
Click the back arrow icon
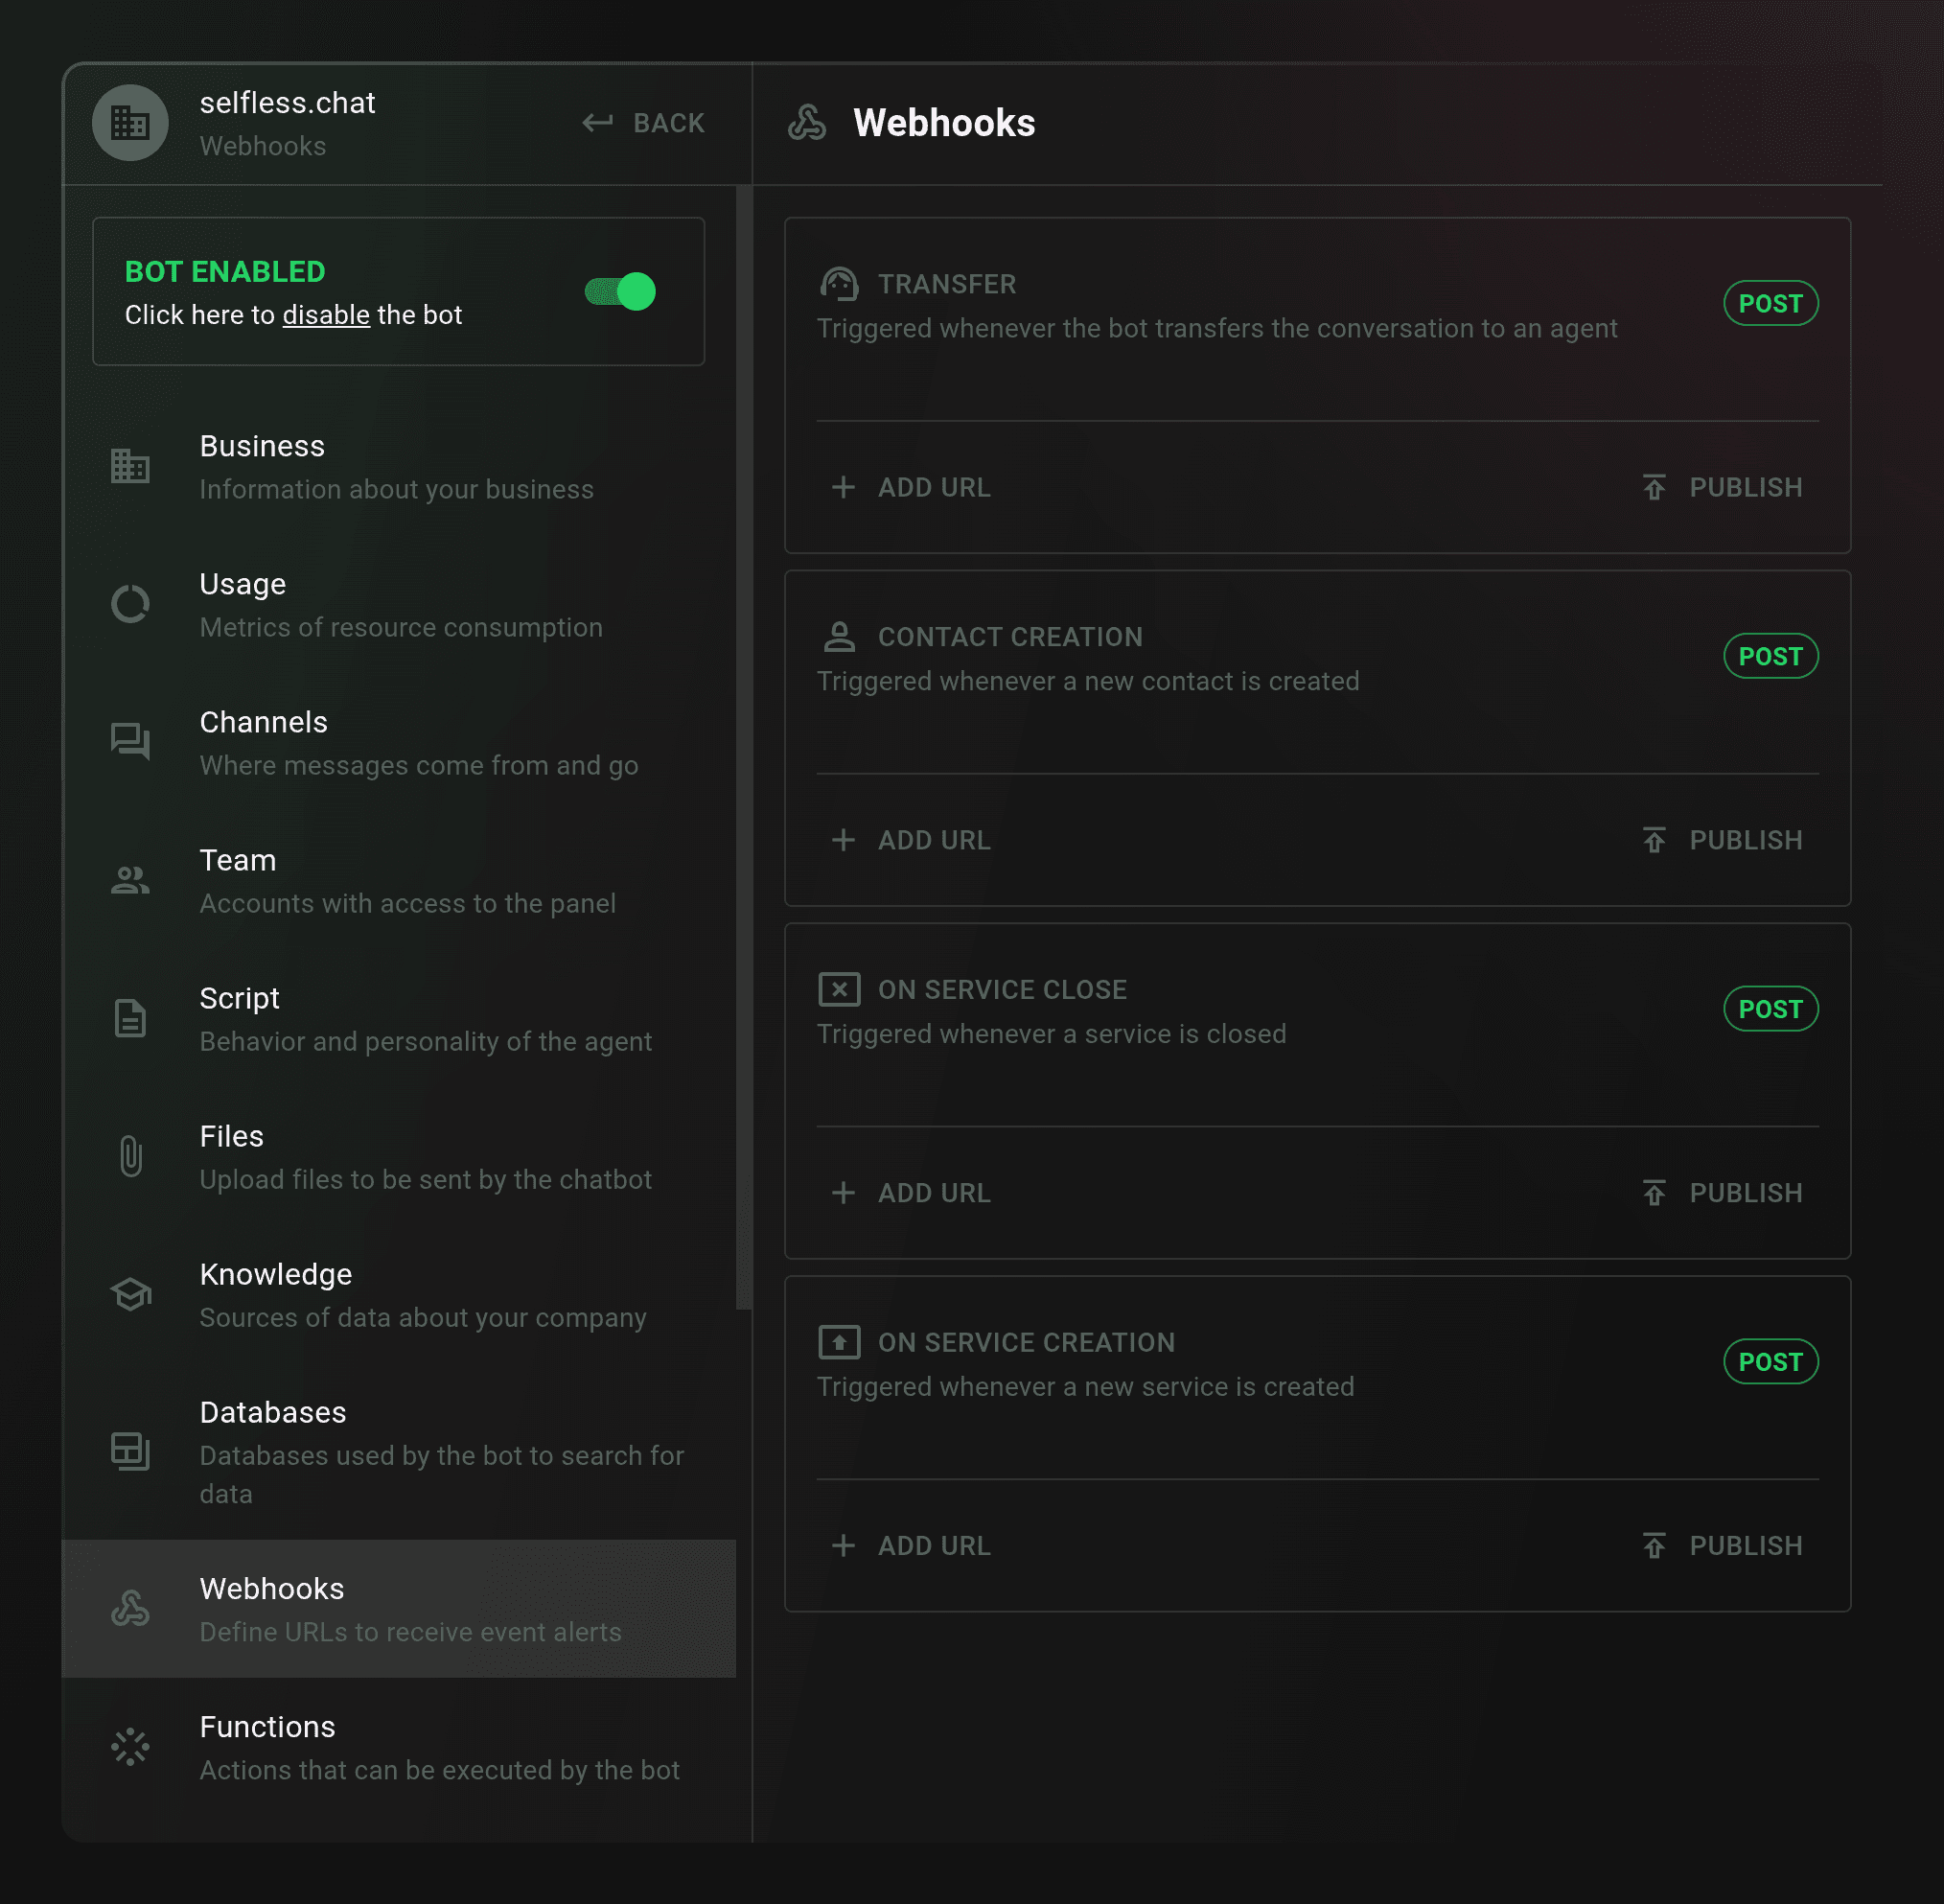point(597,123)
